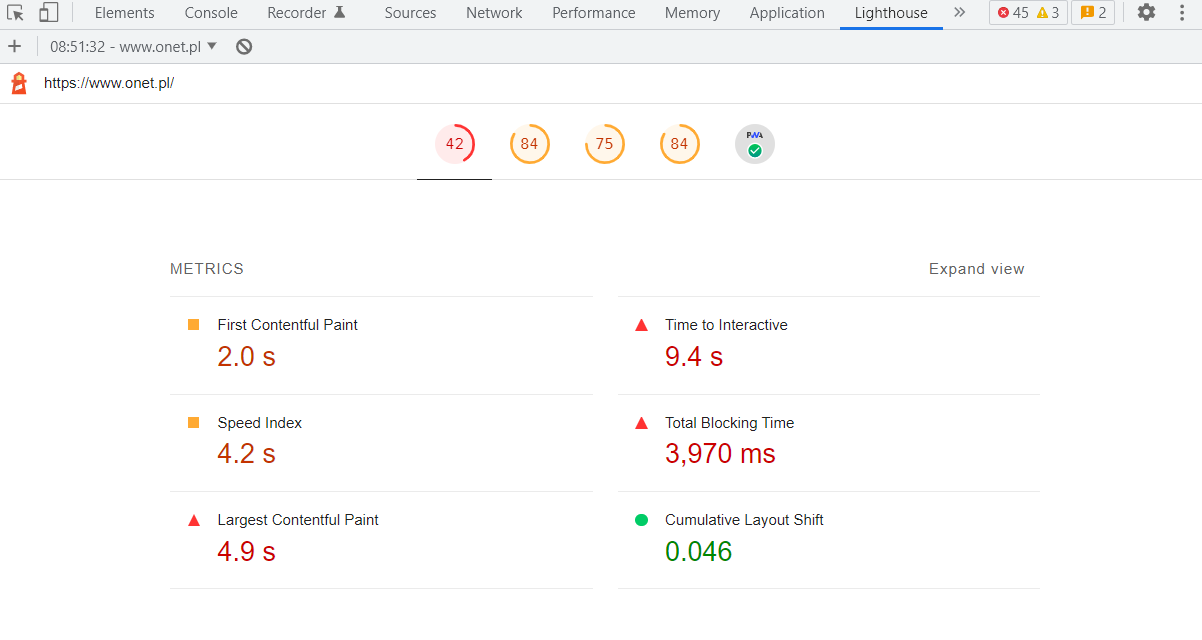Image resolution: width=1202 pixels, height=640 pixels.
Task: Click the 2.0 s value
Action: 246,356
